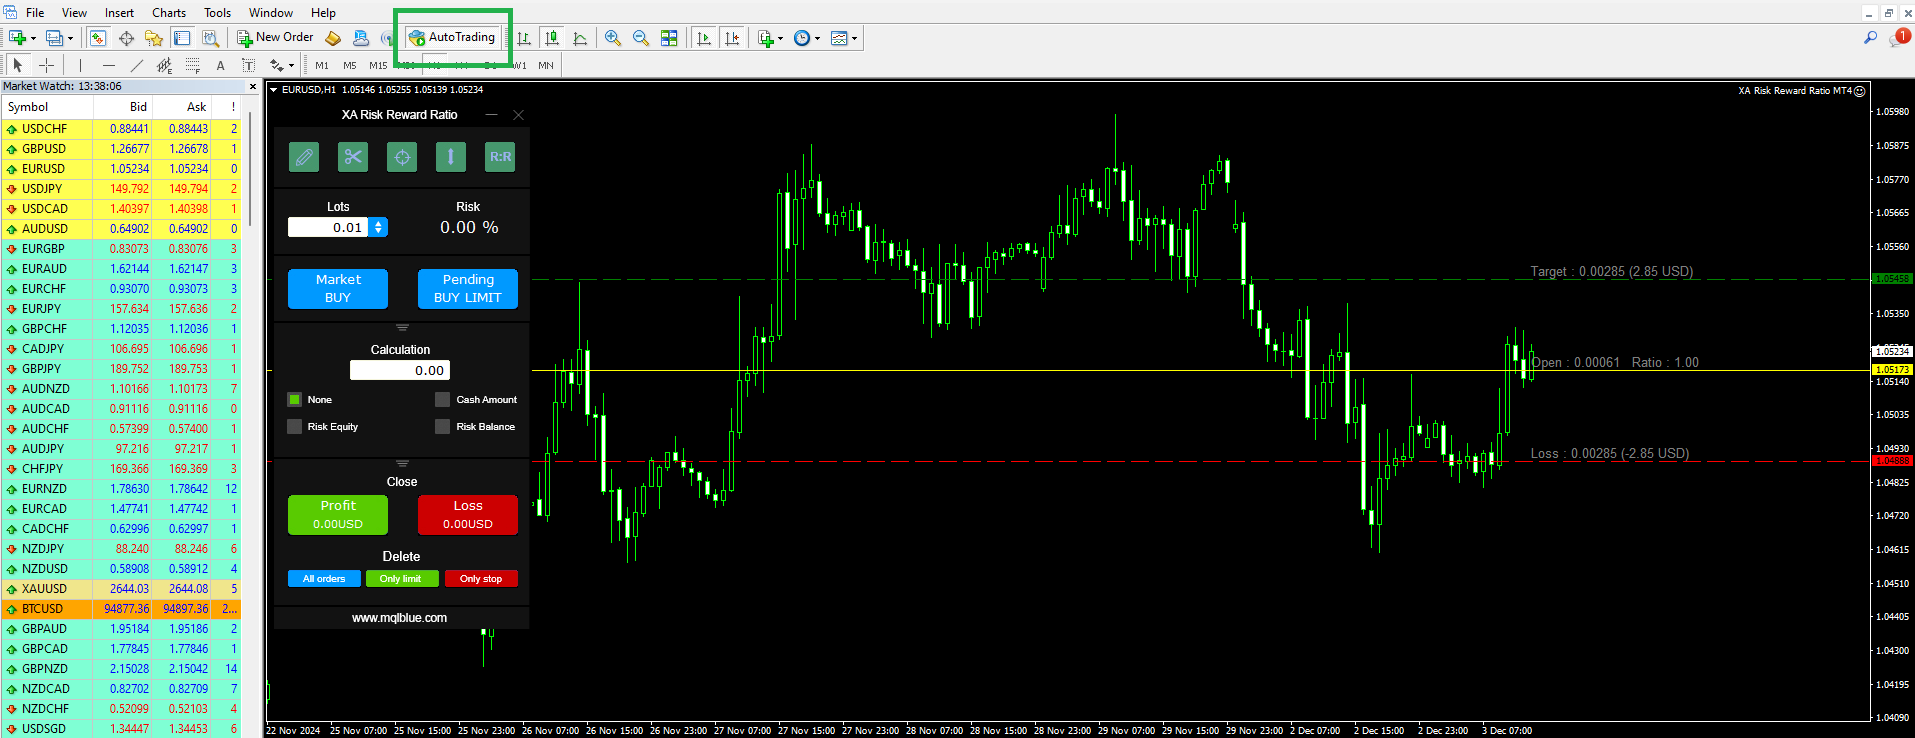Click the Close Loss button
1915x738 pixels.
coord(468,515)
